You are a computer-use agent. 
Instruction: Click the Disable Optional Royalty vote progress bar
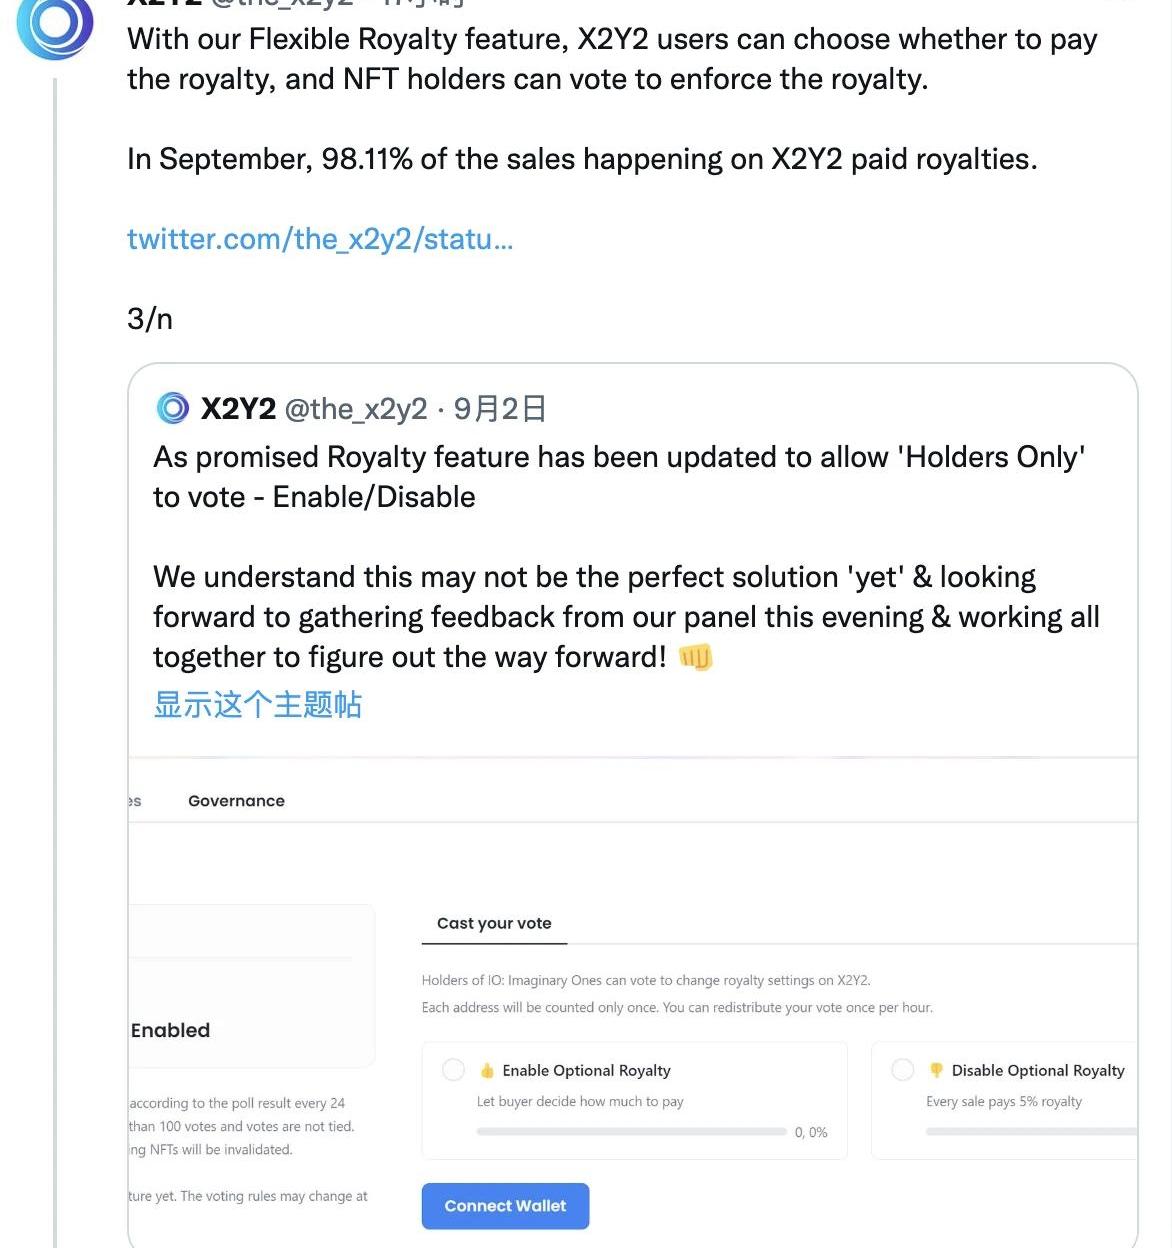pos(1030,1132)
